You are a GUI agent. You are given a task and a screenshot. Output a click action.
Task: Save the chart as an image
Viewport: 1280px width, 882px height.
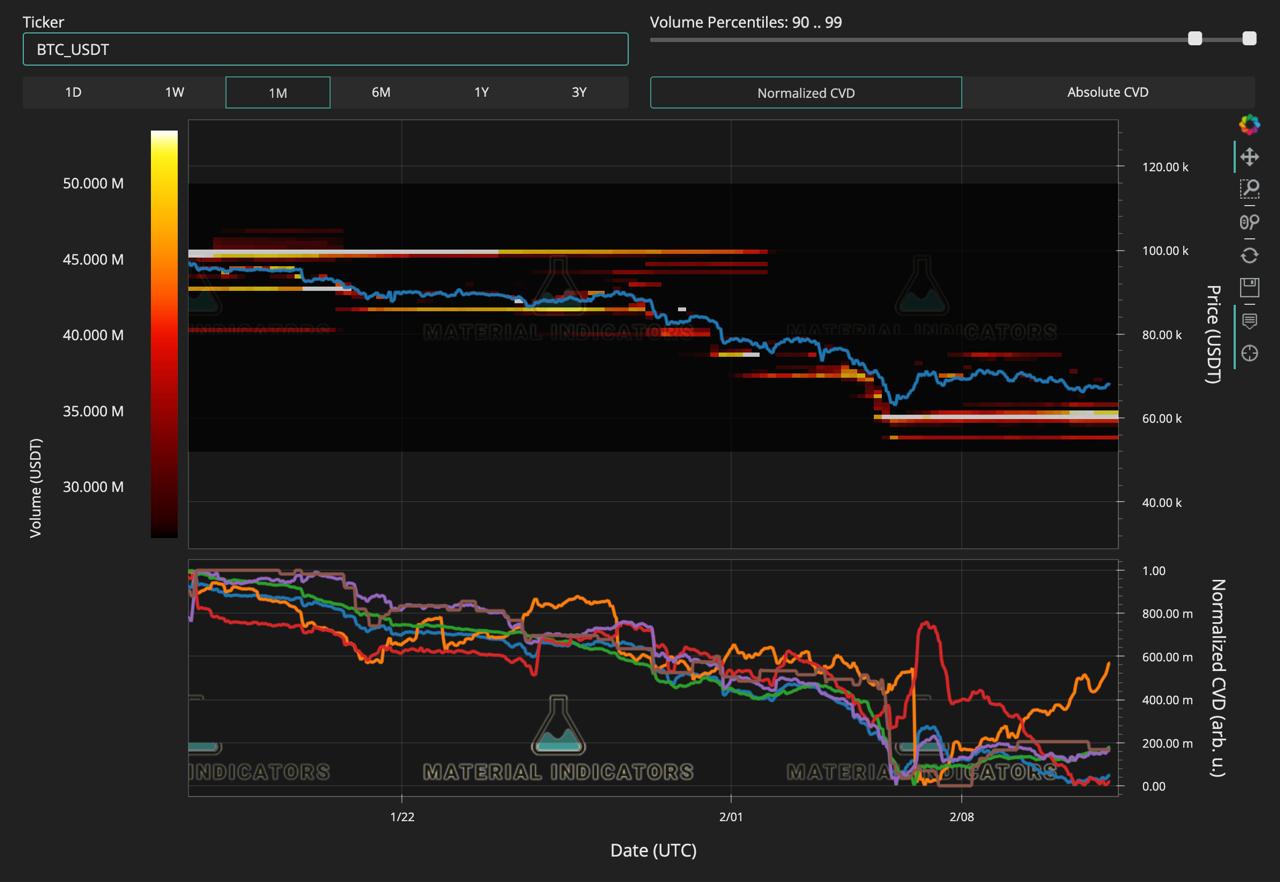click(1249, 288)
